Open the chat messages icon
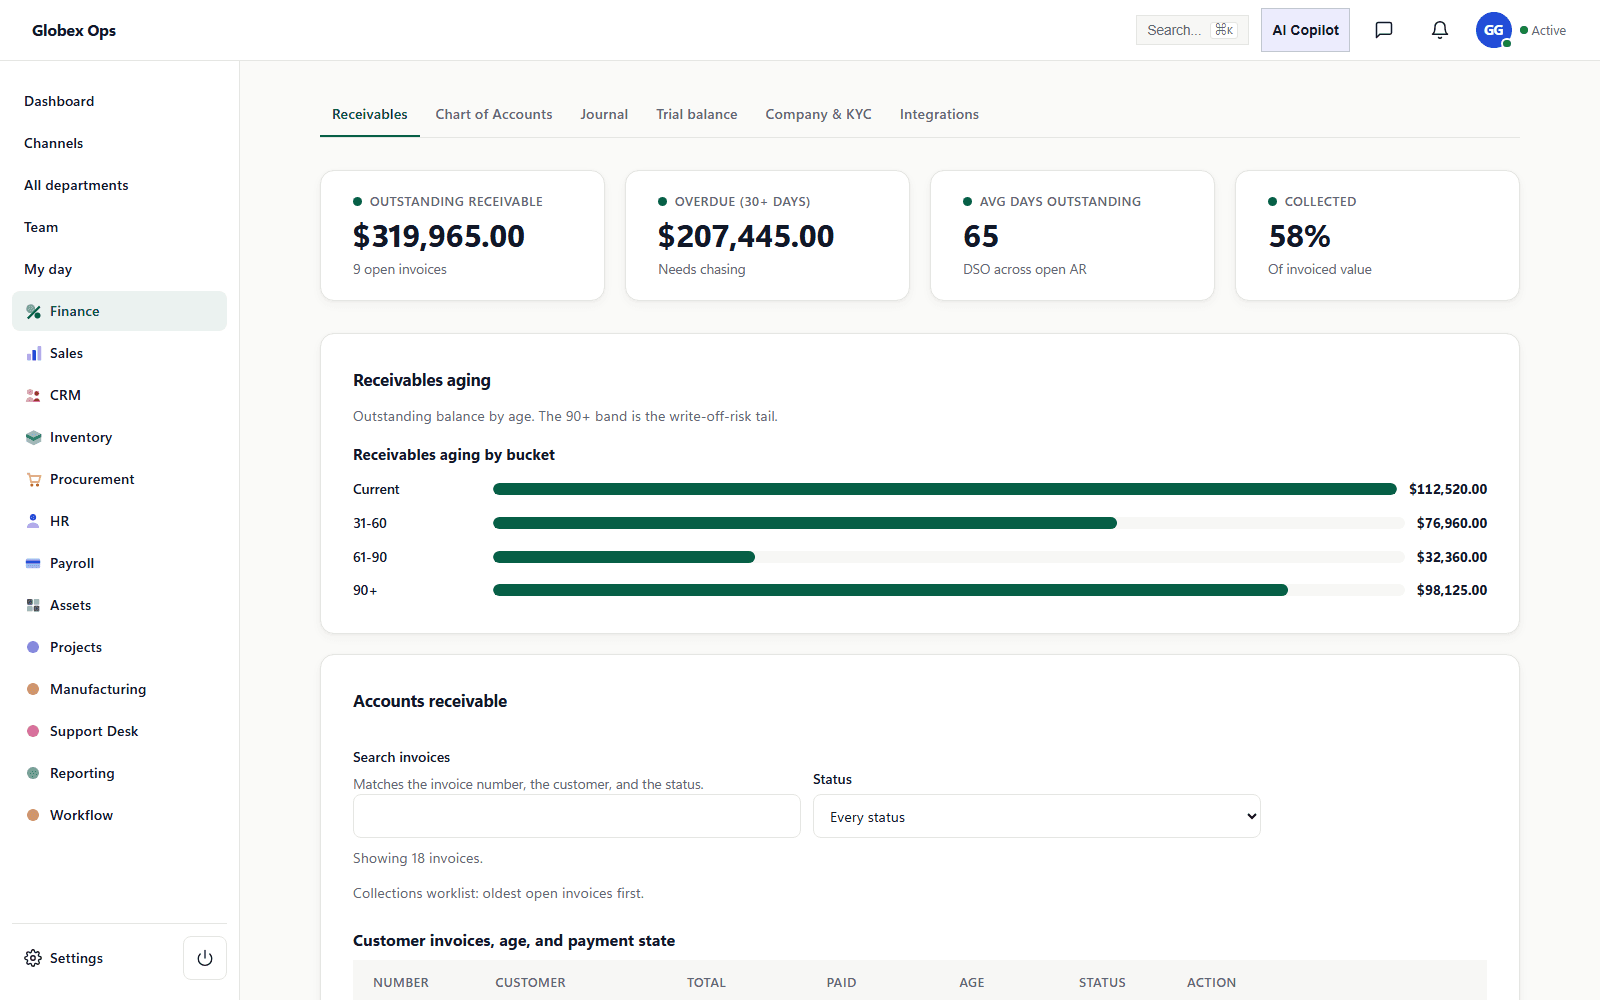Screen dimensions: 1600x1000 pos(1384,30)
